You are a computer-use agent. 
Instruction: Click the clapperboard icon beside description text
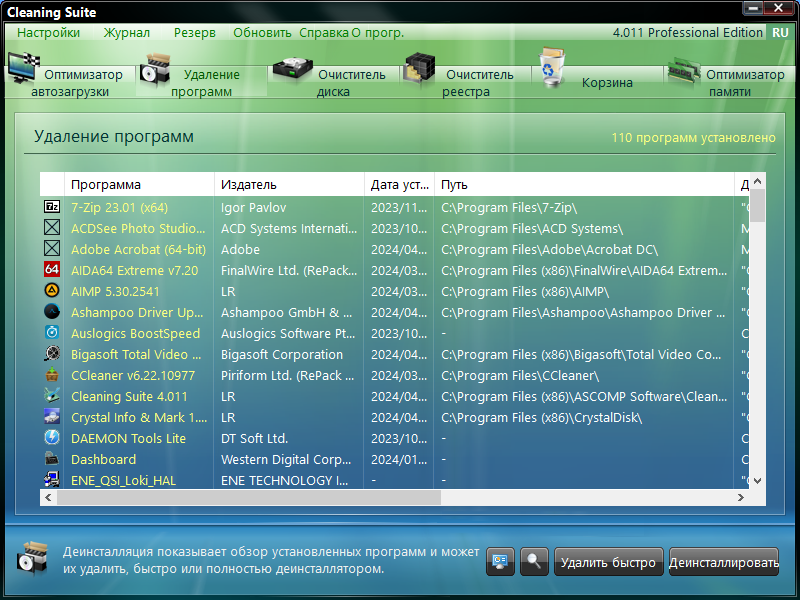pos(33,559)
